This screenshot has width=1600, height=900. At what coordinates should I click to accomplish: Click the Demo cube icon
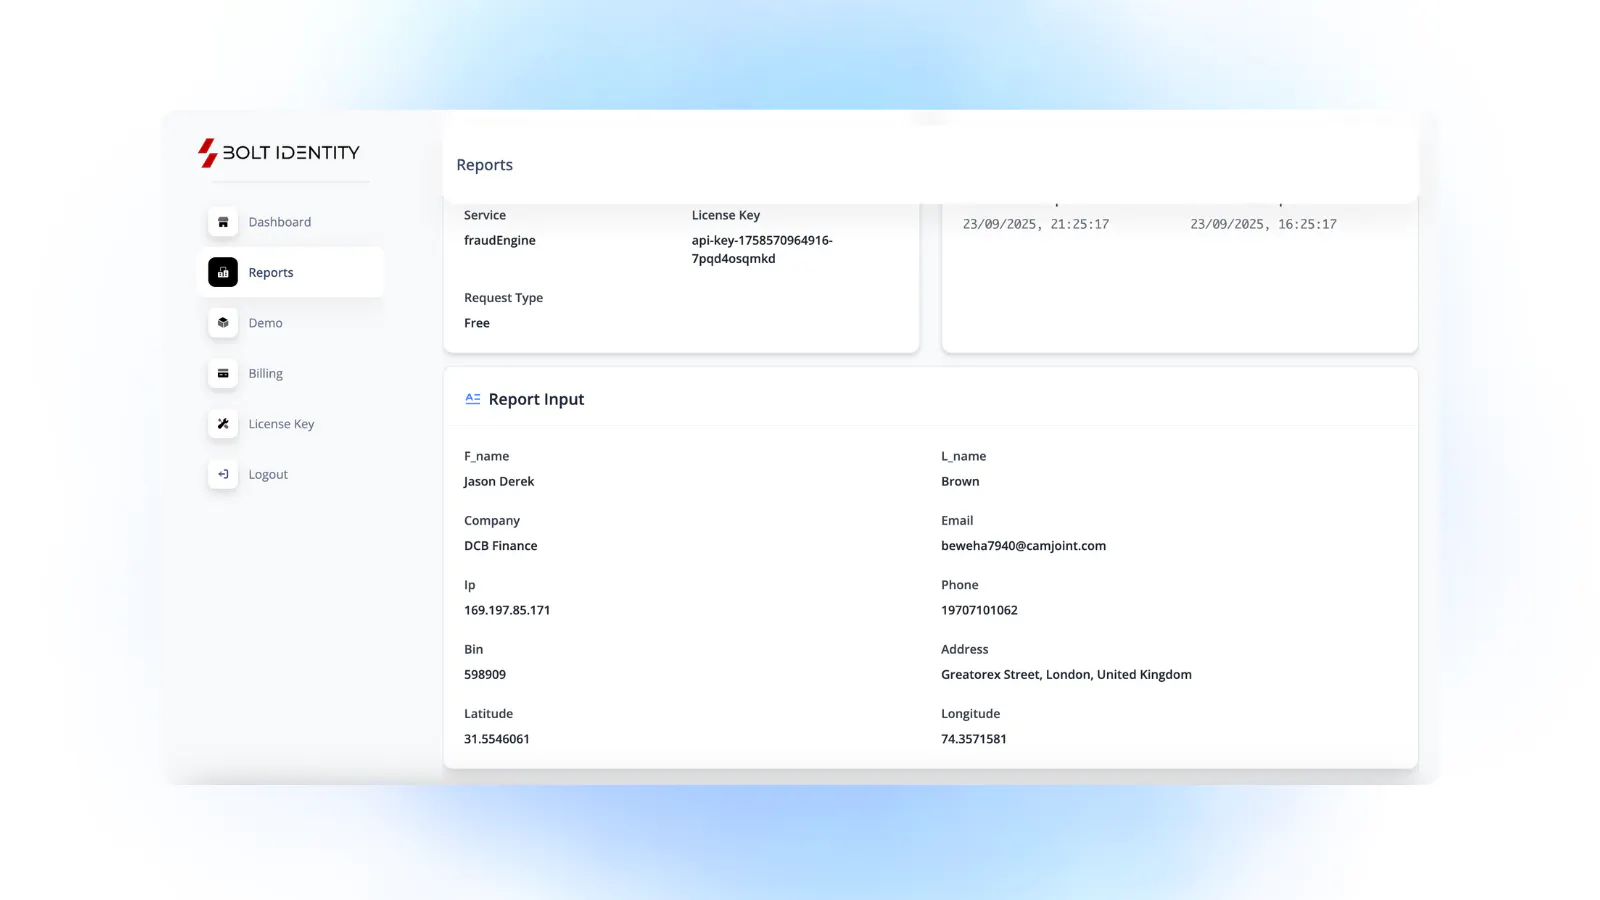[223, 323]
